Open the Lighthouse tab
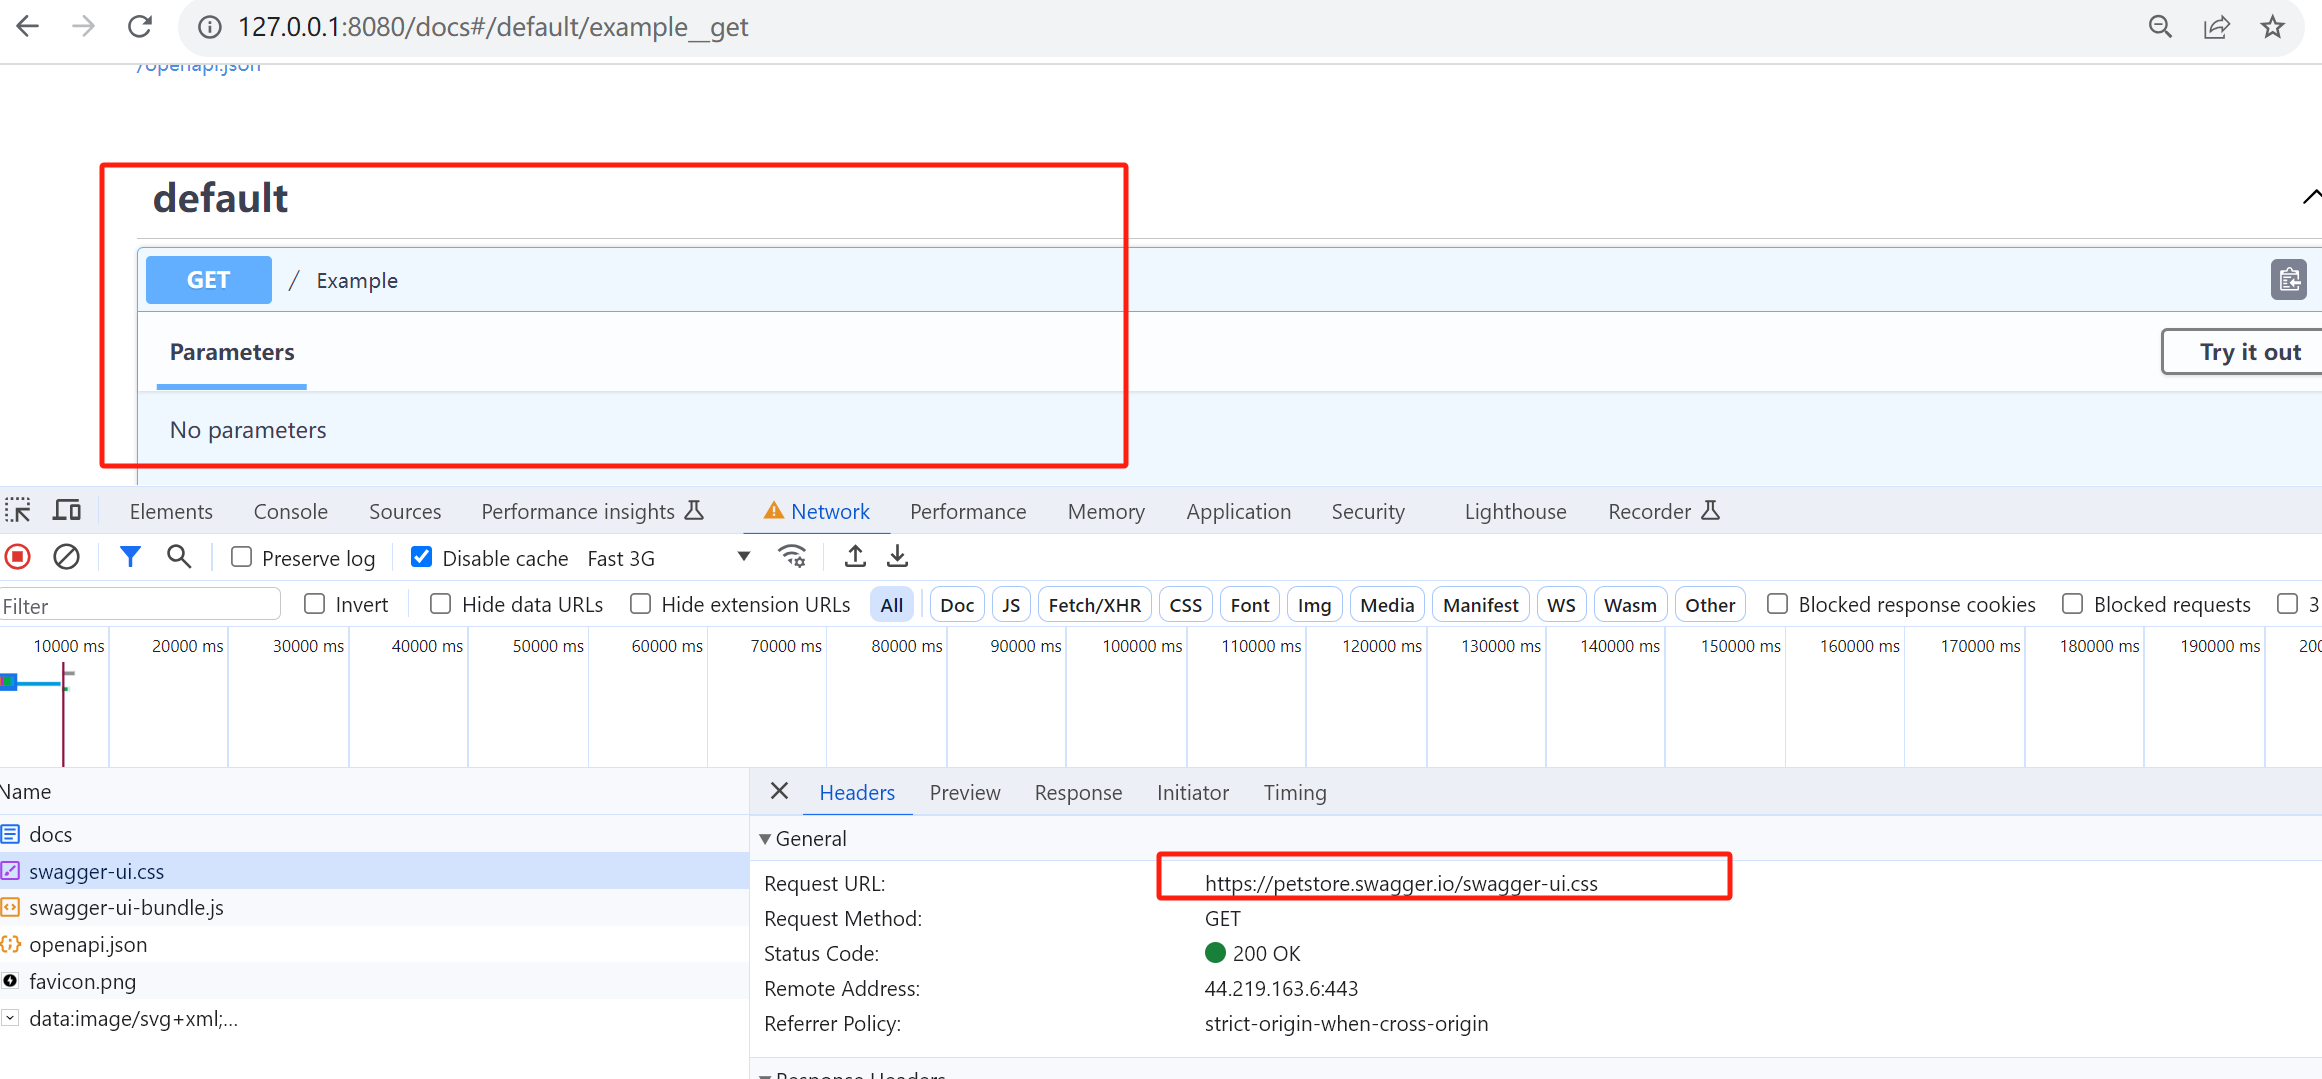Viewport: 2322px width, 1079px height. click(x=1515, y=511)
